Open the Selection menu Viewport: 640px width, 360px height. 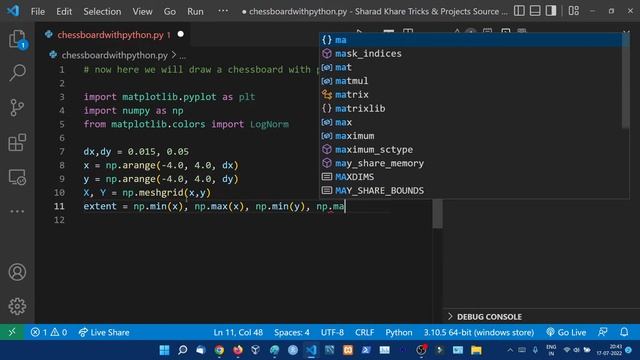point(102,11)
